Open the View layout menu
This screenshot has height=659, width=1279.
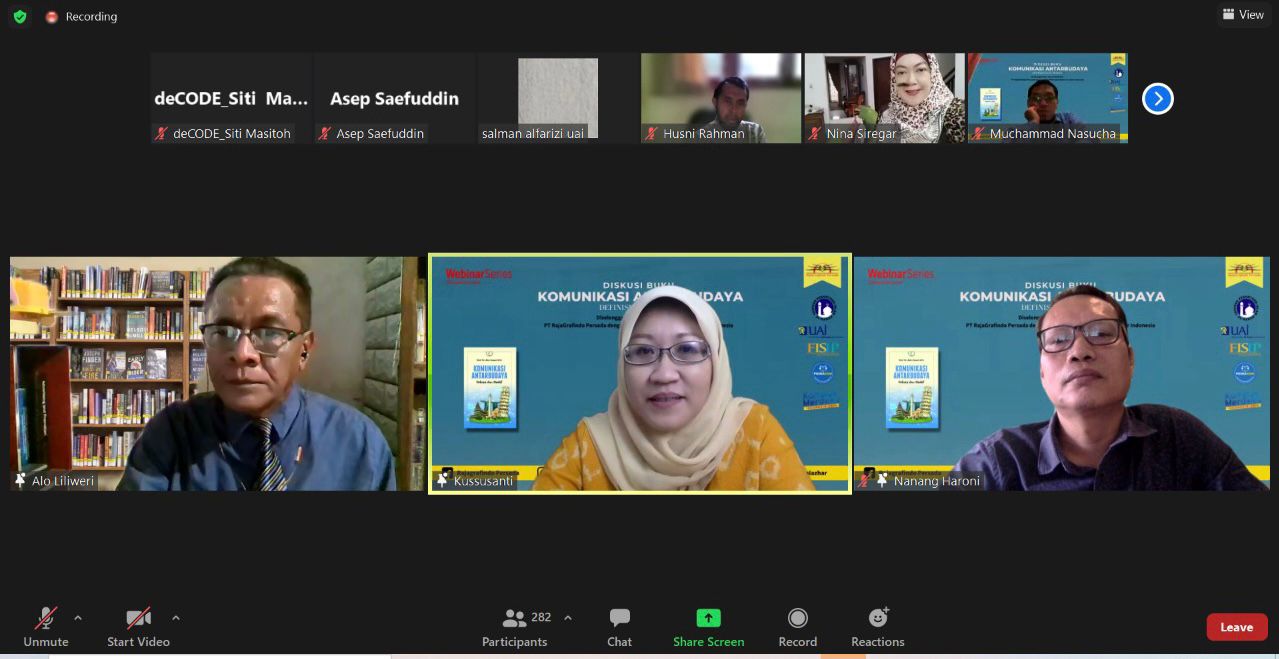tap(1242, 15)
